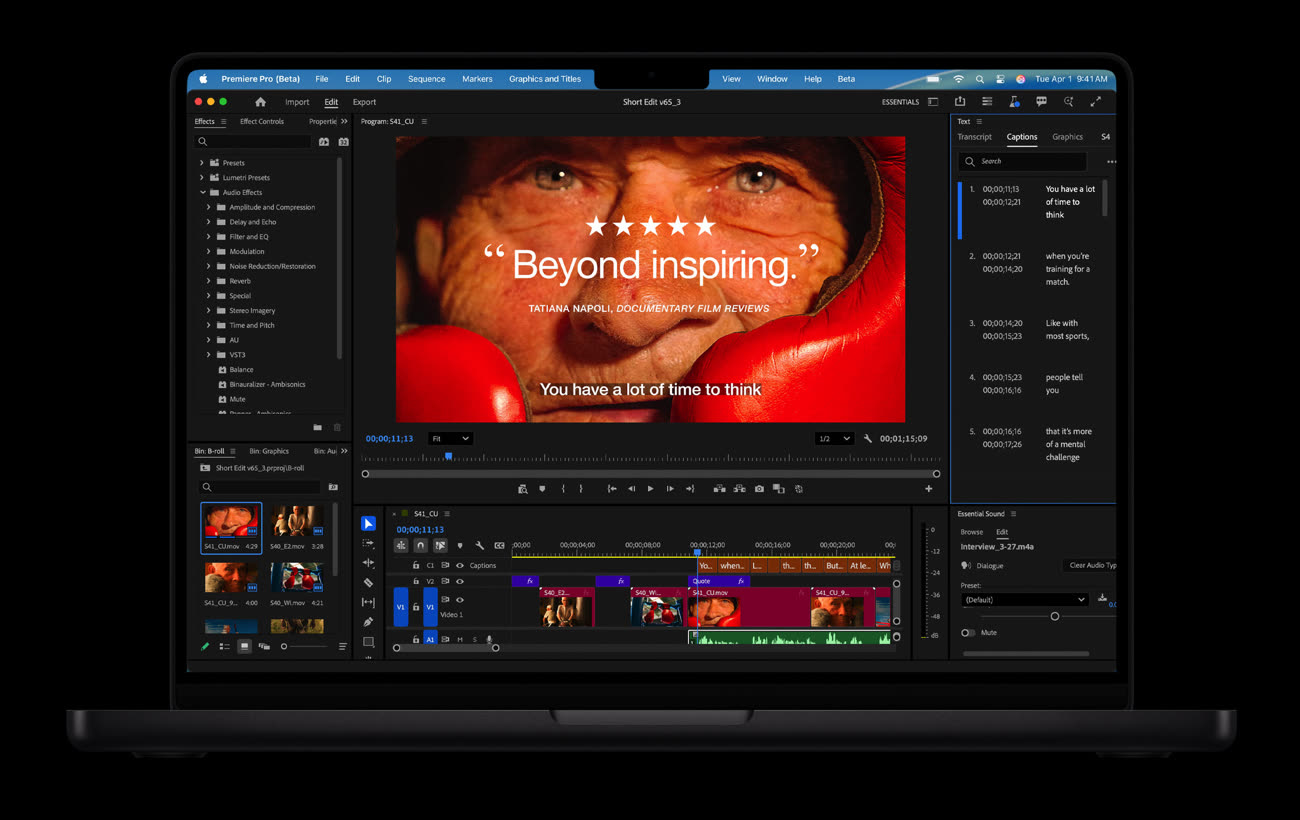Click the Home icon

coord(260,102)
